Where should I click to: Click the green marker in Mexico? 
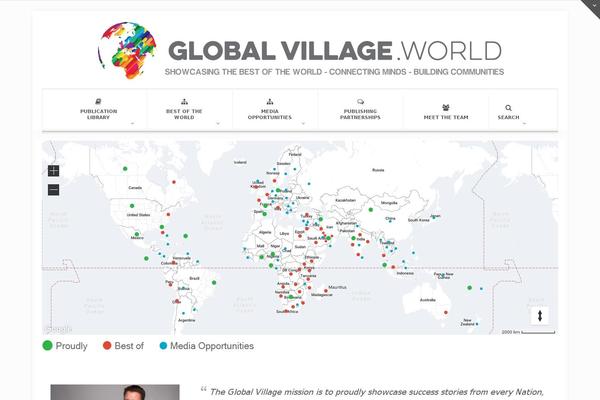[x=137, y=234]
